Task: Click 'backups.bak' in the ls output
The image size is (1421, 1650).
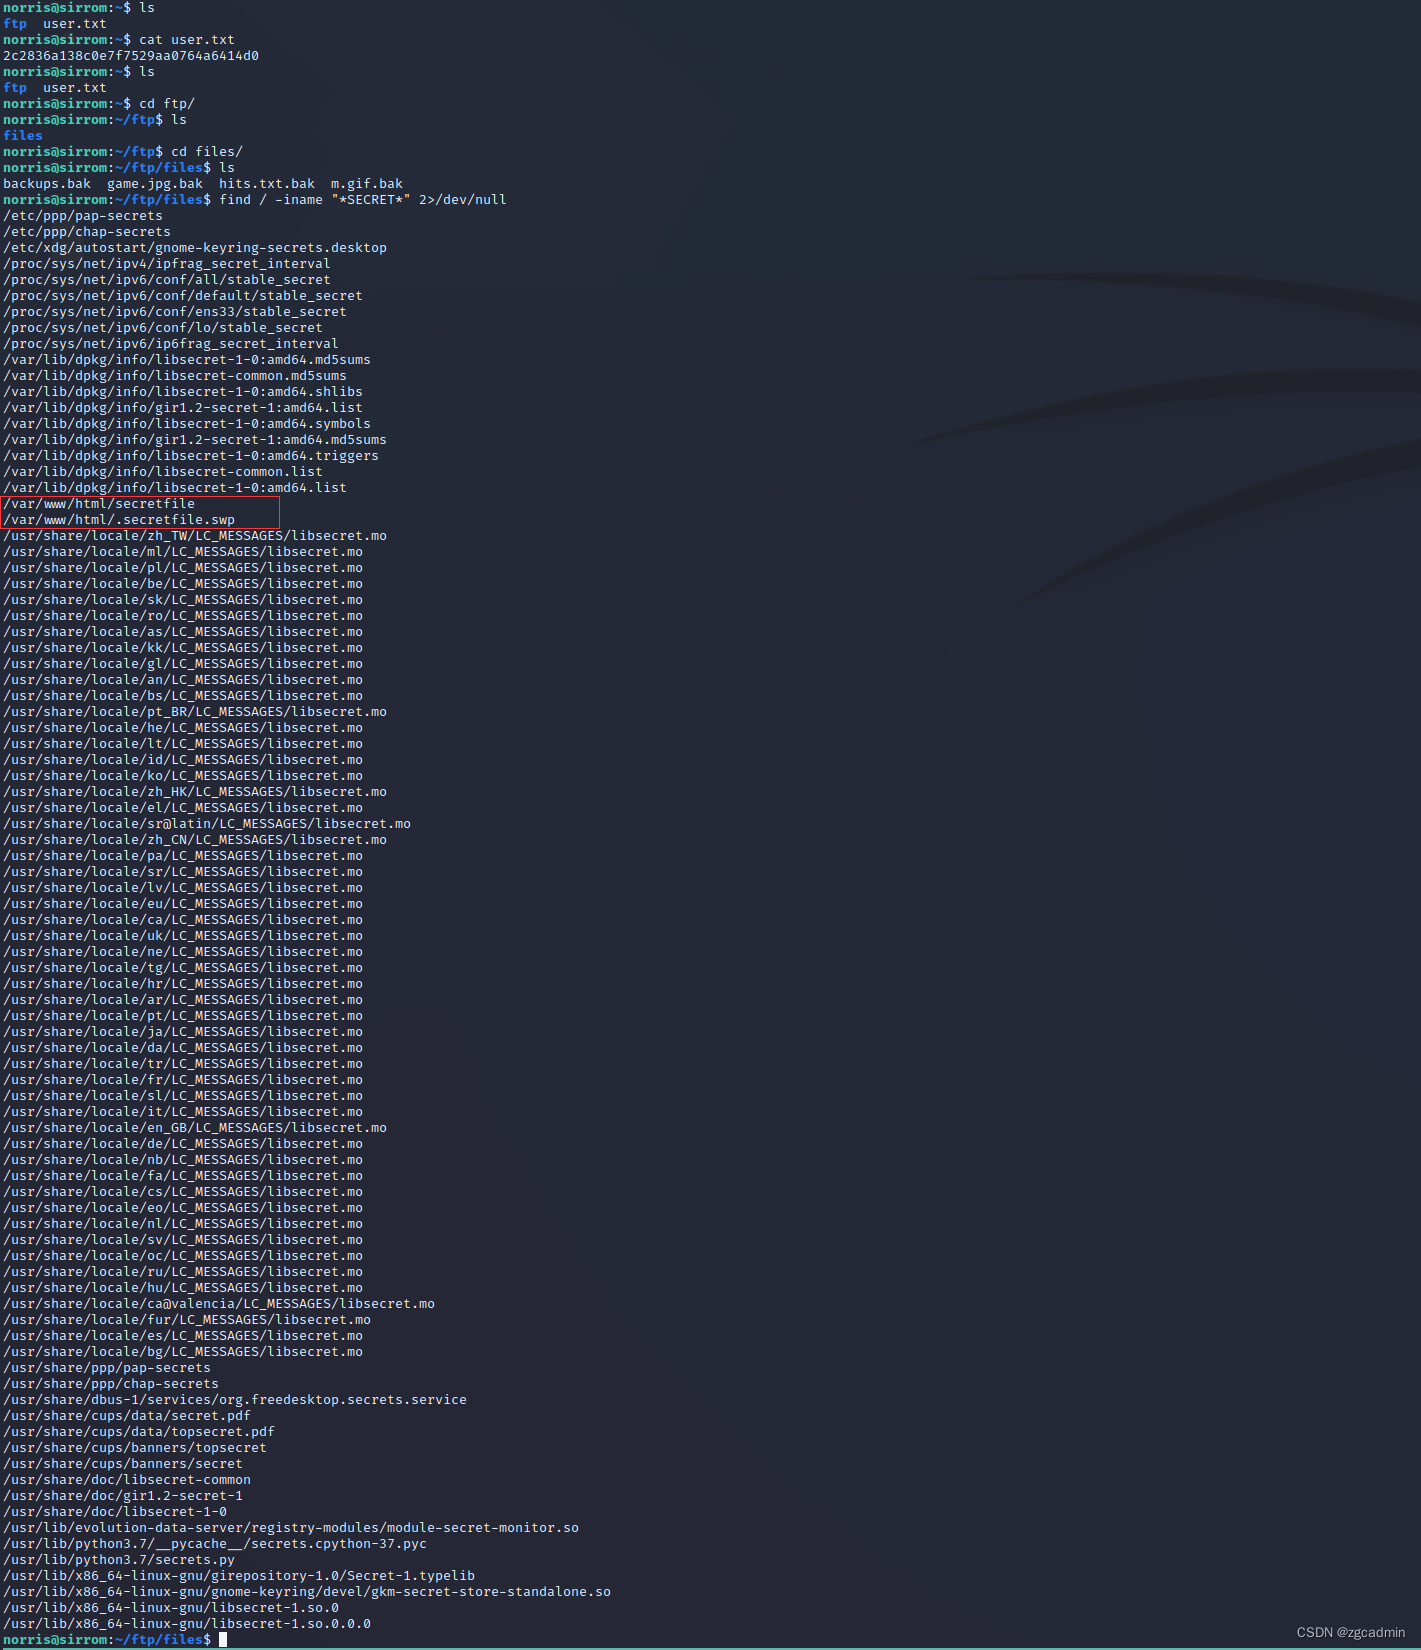Action: coord(47,184)
